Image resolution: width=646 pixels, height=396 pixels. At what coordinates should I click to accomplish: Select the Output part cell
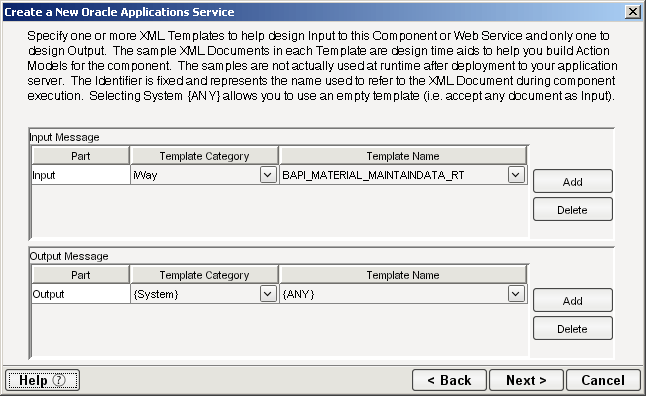tap(81, 294)
